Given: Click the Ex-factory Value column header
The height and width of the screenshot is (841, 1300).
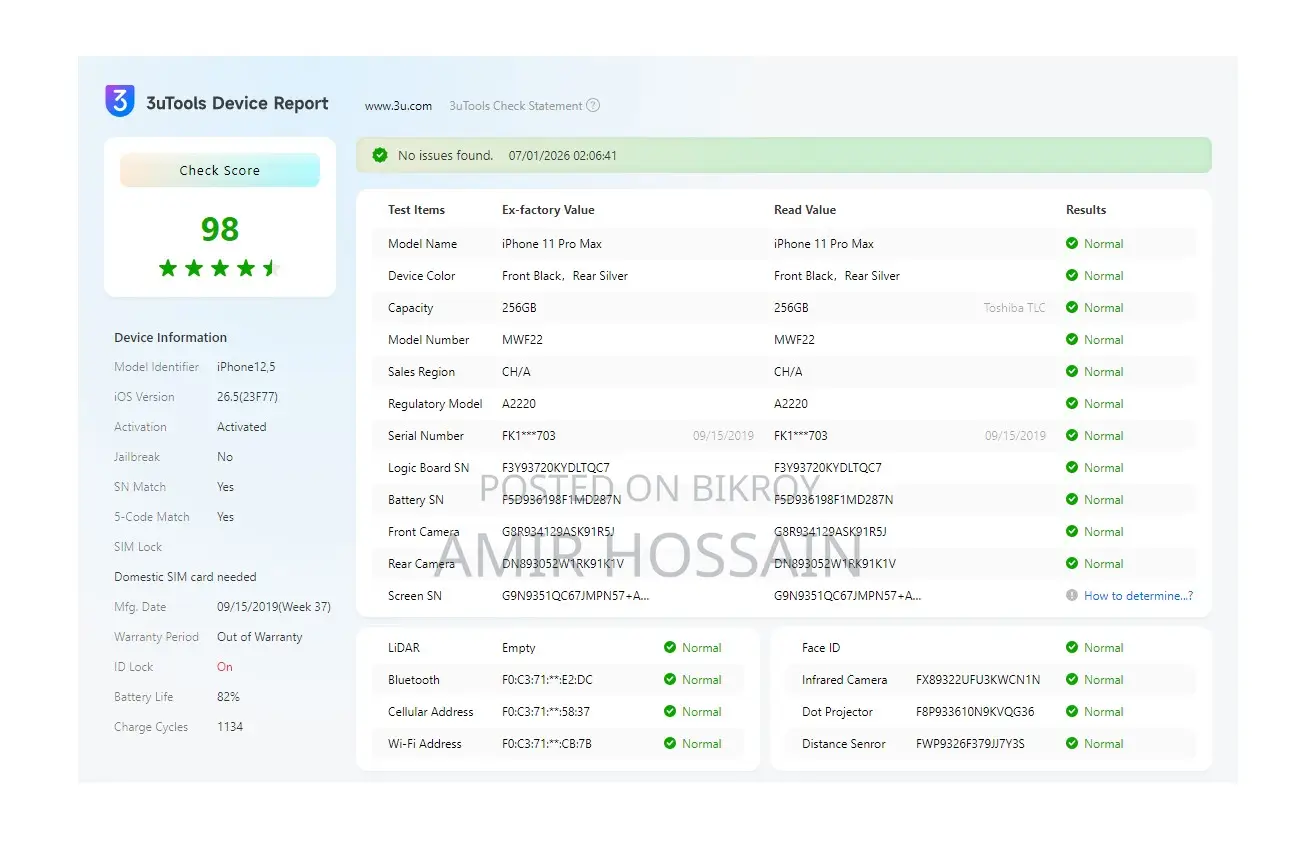Looking at the screenshot, I should (548, 210).
